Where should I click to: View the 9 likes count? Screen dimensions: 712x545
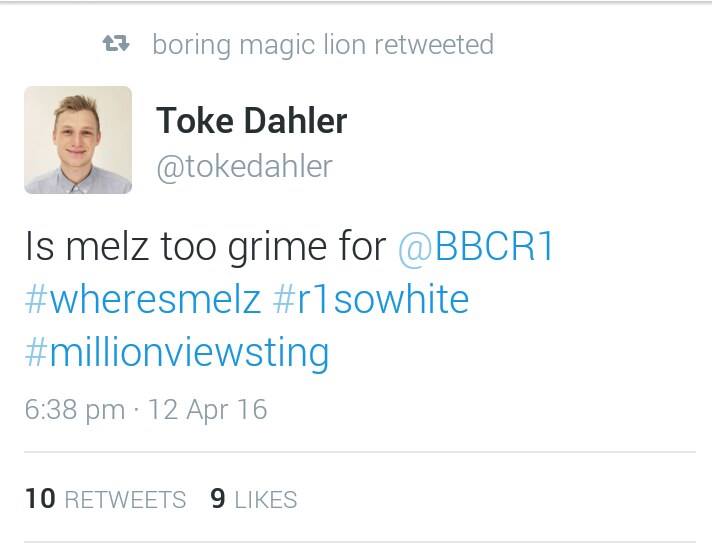pyautogui.click(x=218, y=499)
